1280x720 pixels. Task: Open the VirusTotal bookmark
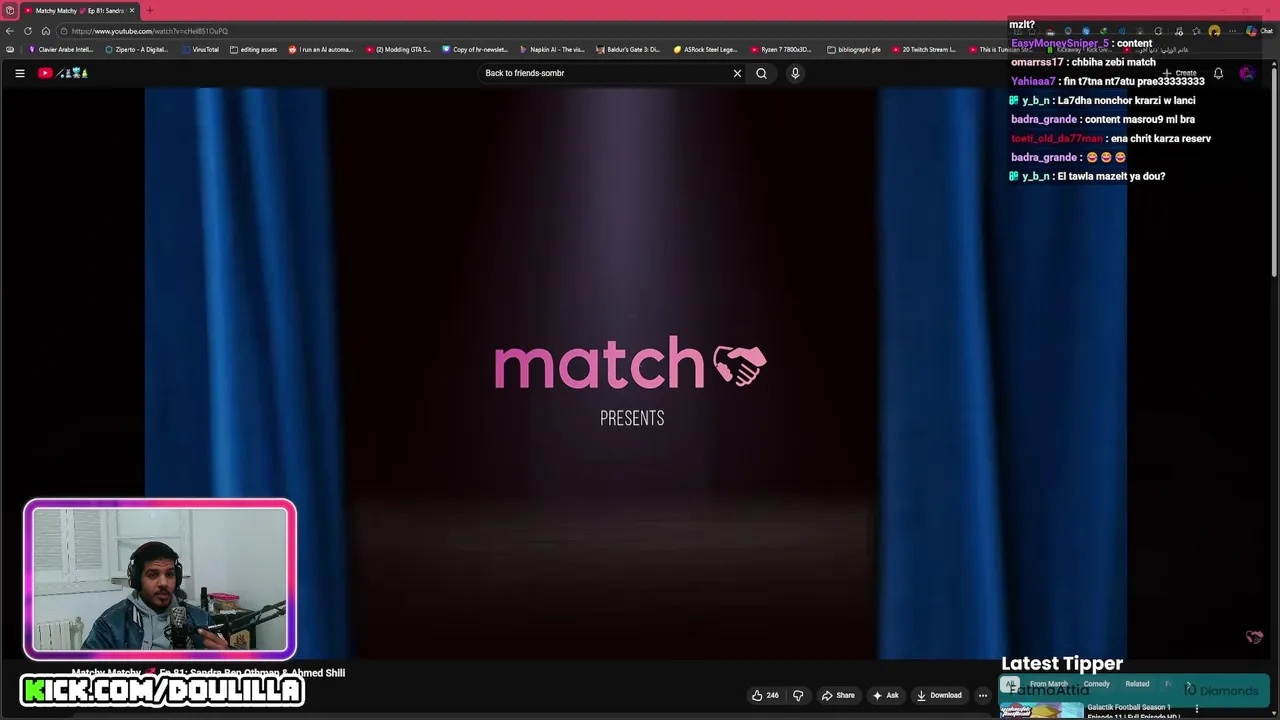click(201, 49)
